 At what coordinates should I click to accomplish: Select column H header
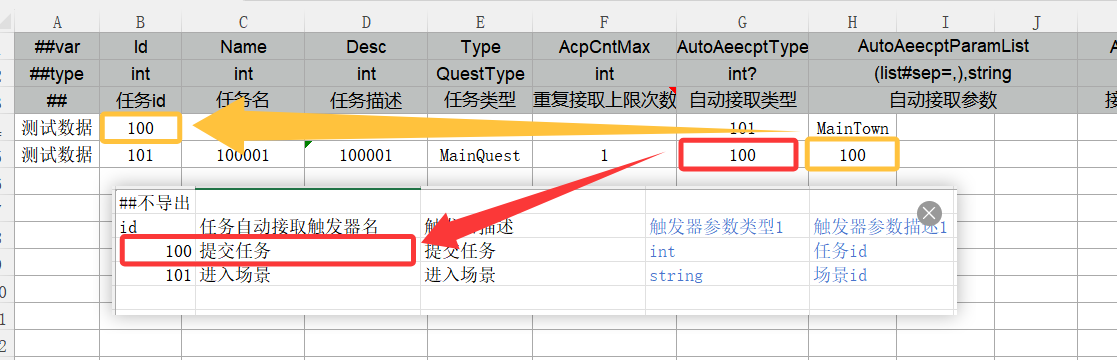(853, 23)
